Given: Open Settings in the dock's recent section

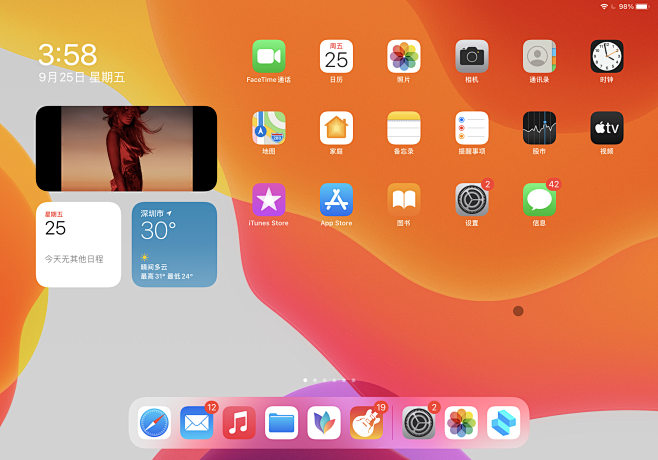Looking at the screenshot, I should [x=419, y=423].
